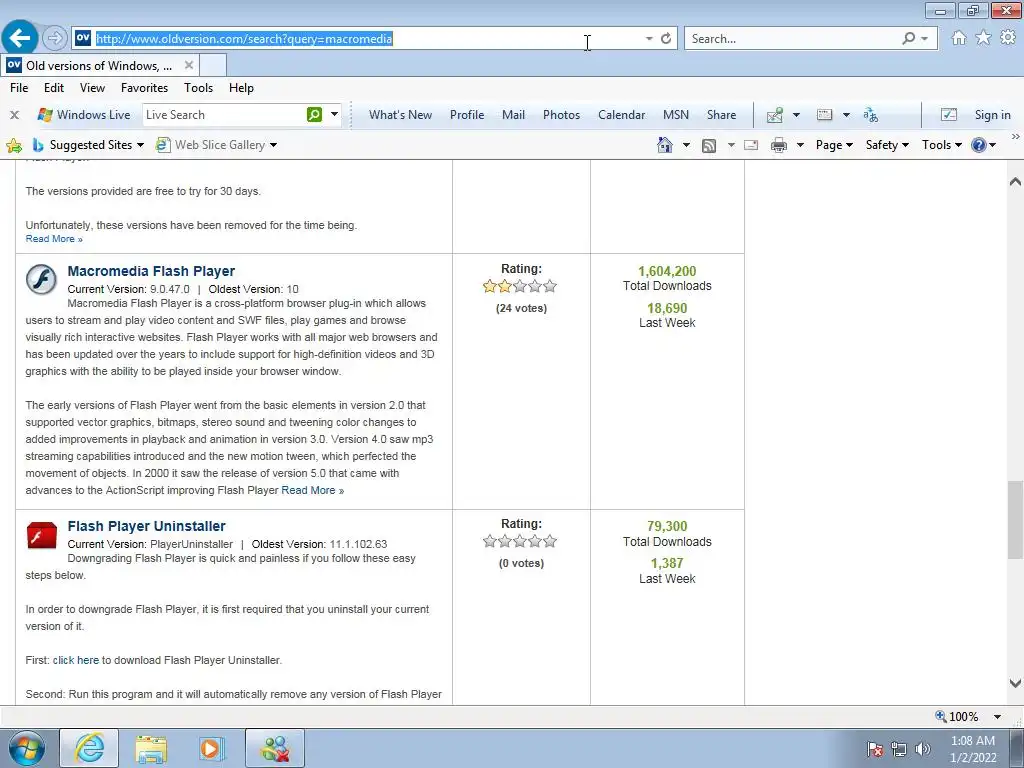Click the Add to Favorites Bar star icon
This screenshot has width=1024, height=768.
(x=14, y=145)
